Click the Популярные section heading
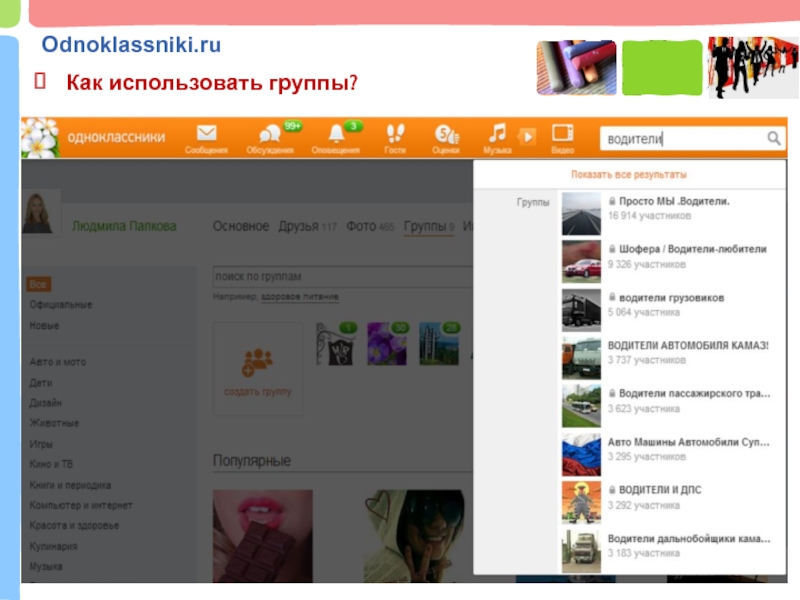Image resolution: width=800 pixels, height=600 pixels. click(252, 461)
